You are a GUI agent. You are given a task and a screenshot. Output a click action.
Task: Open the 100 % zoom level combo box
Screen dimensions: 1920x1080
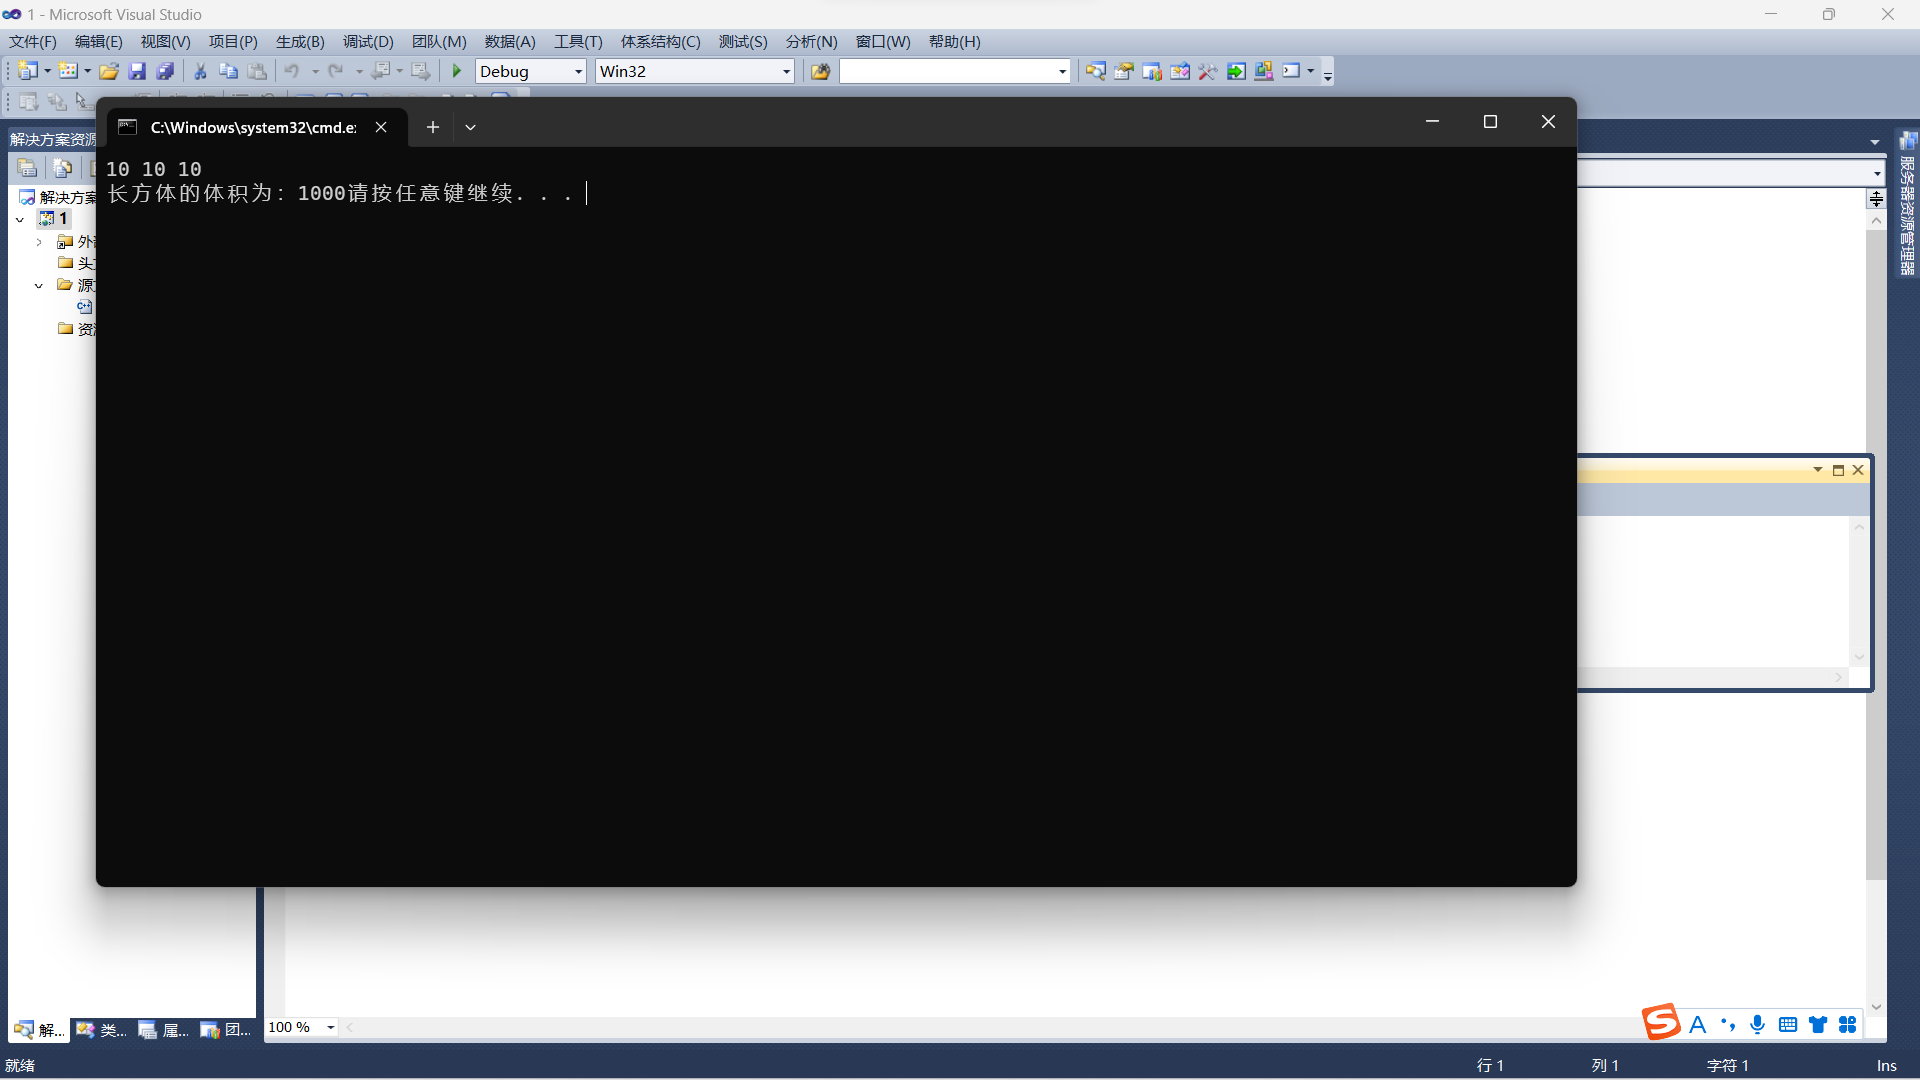[x=330, y=1027]
